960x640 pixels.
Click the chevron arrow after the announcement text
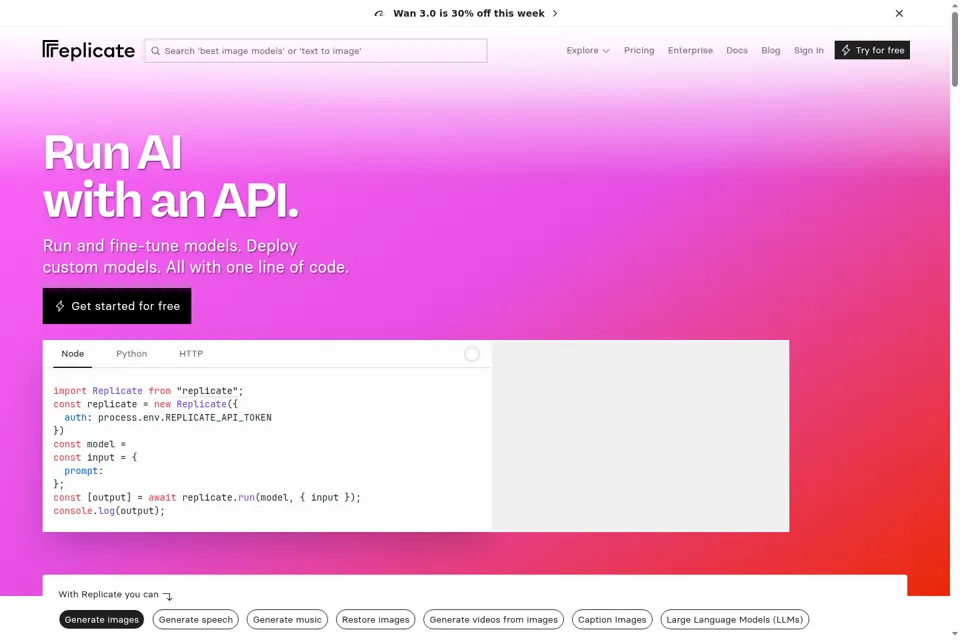point(555,13)
